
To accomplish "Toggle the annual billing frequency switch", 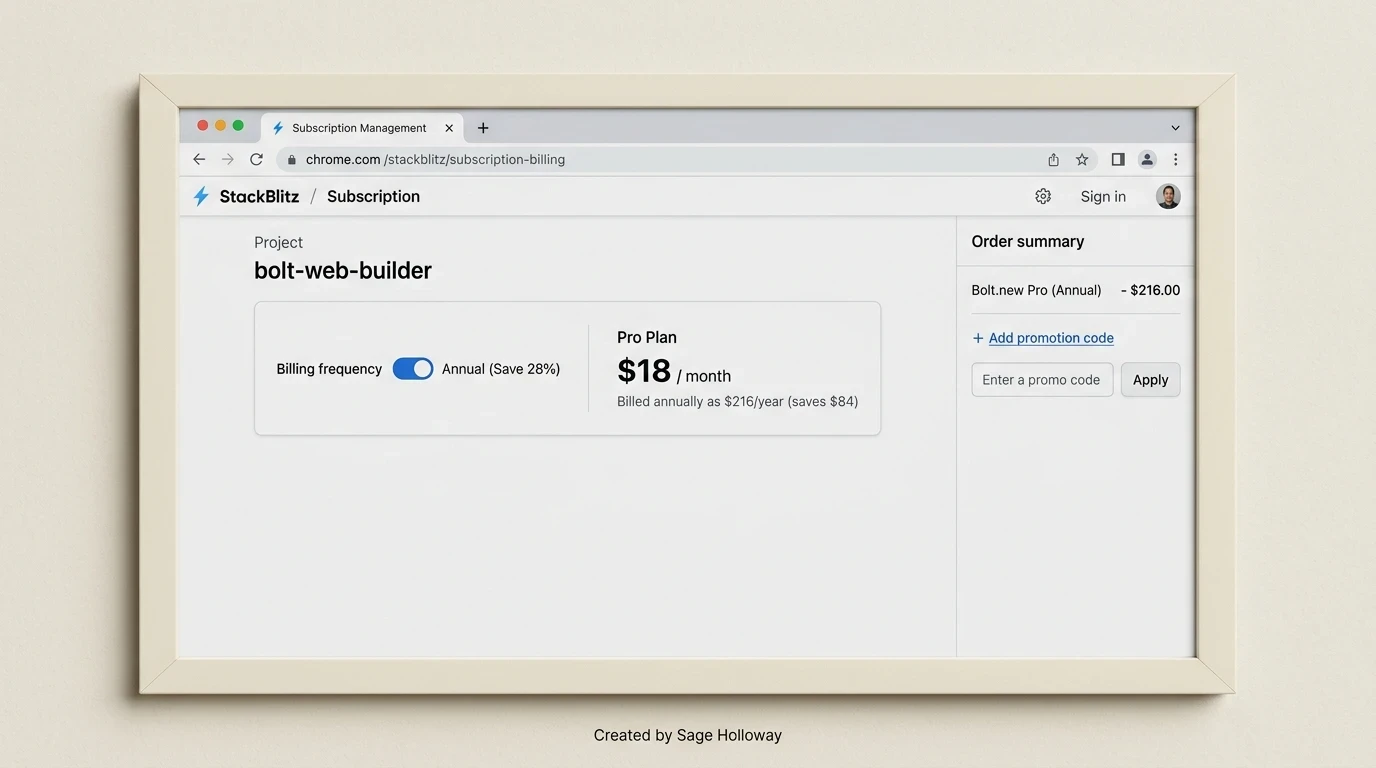I will click(x=413, y=369).
